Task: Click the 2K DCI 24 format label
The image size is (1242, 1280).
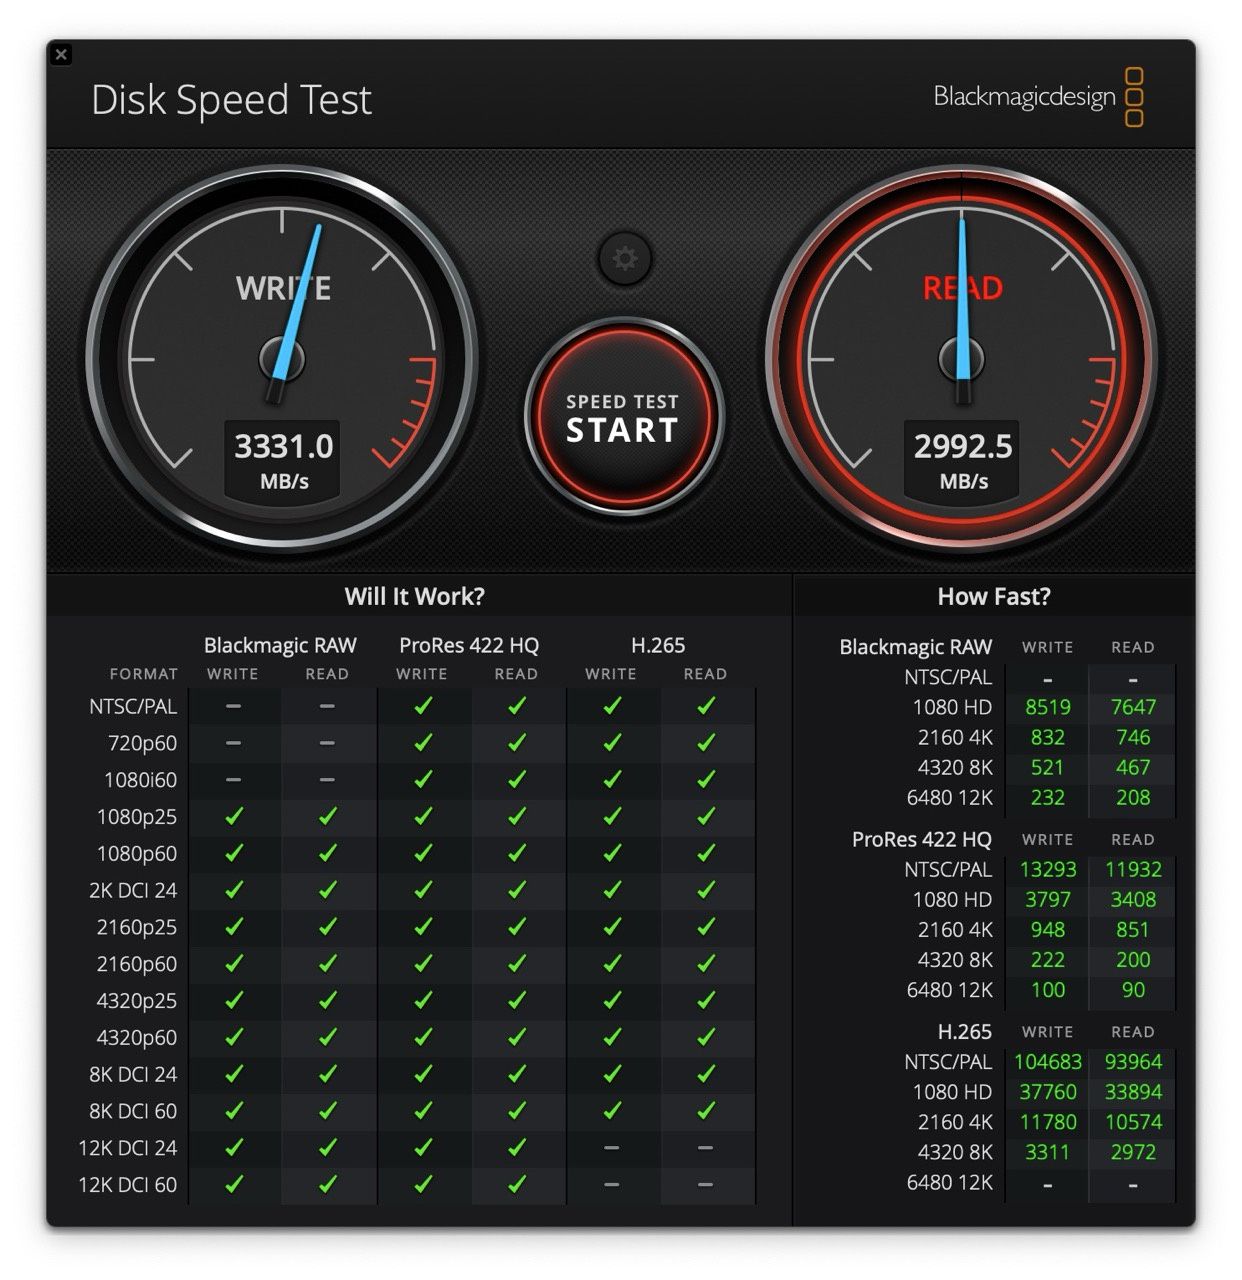Action: [132, 890]
